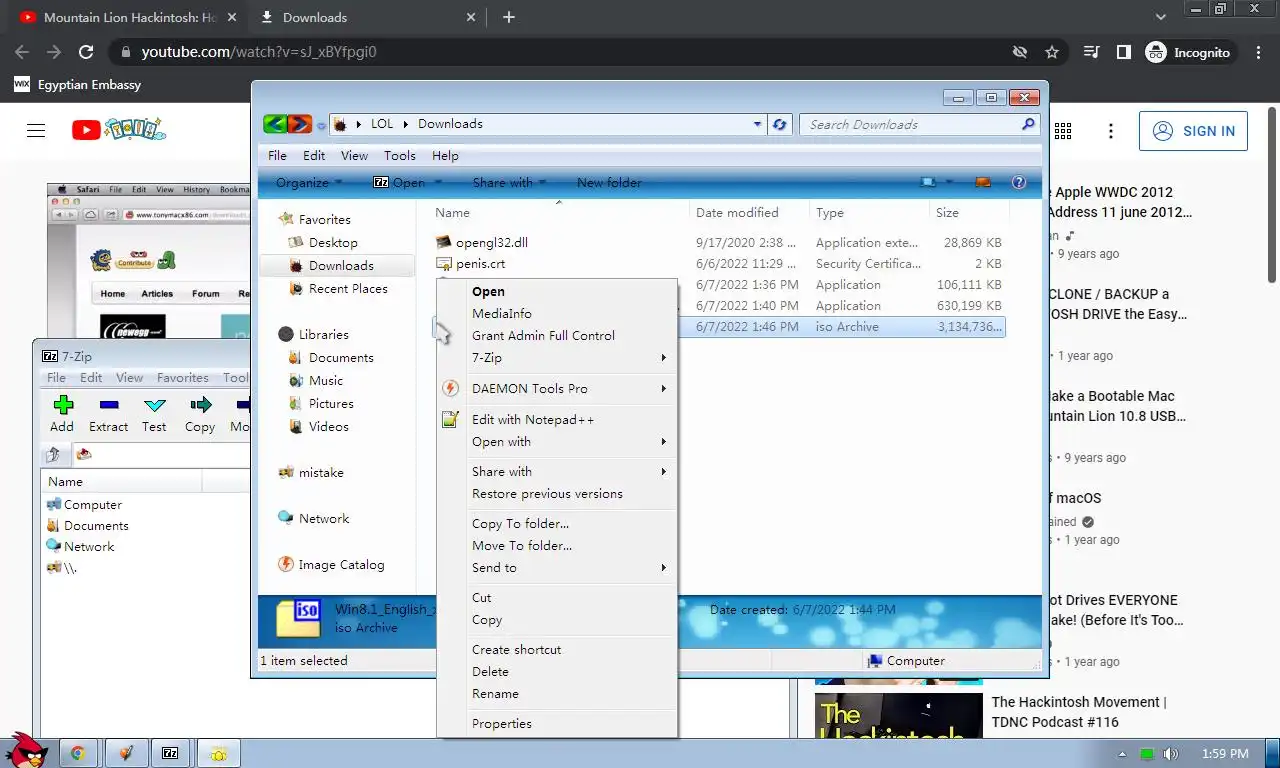This screenshot has width=1280, height=768.
Task: Click the Test icon in 7-Zip
Action: coord(154,405)
